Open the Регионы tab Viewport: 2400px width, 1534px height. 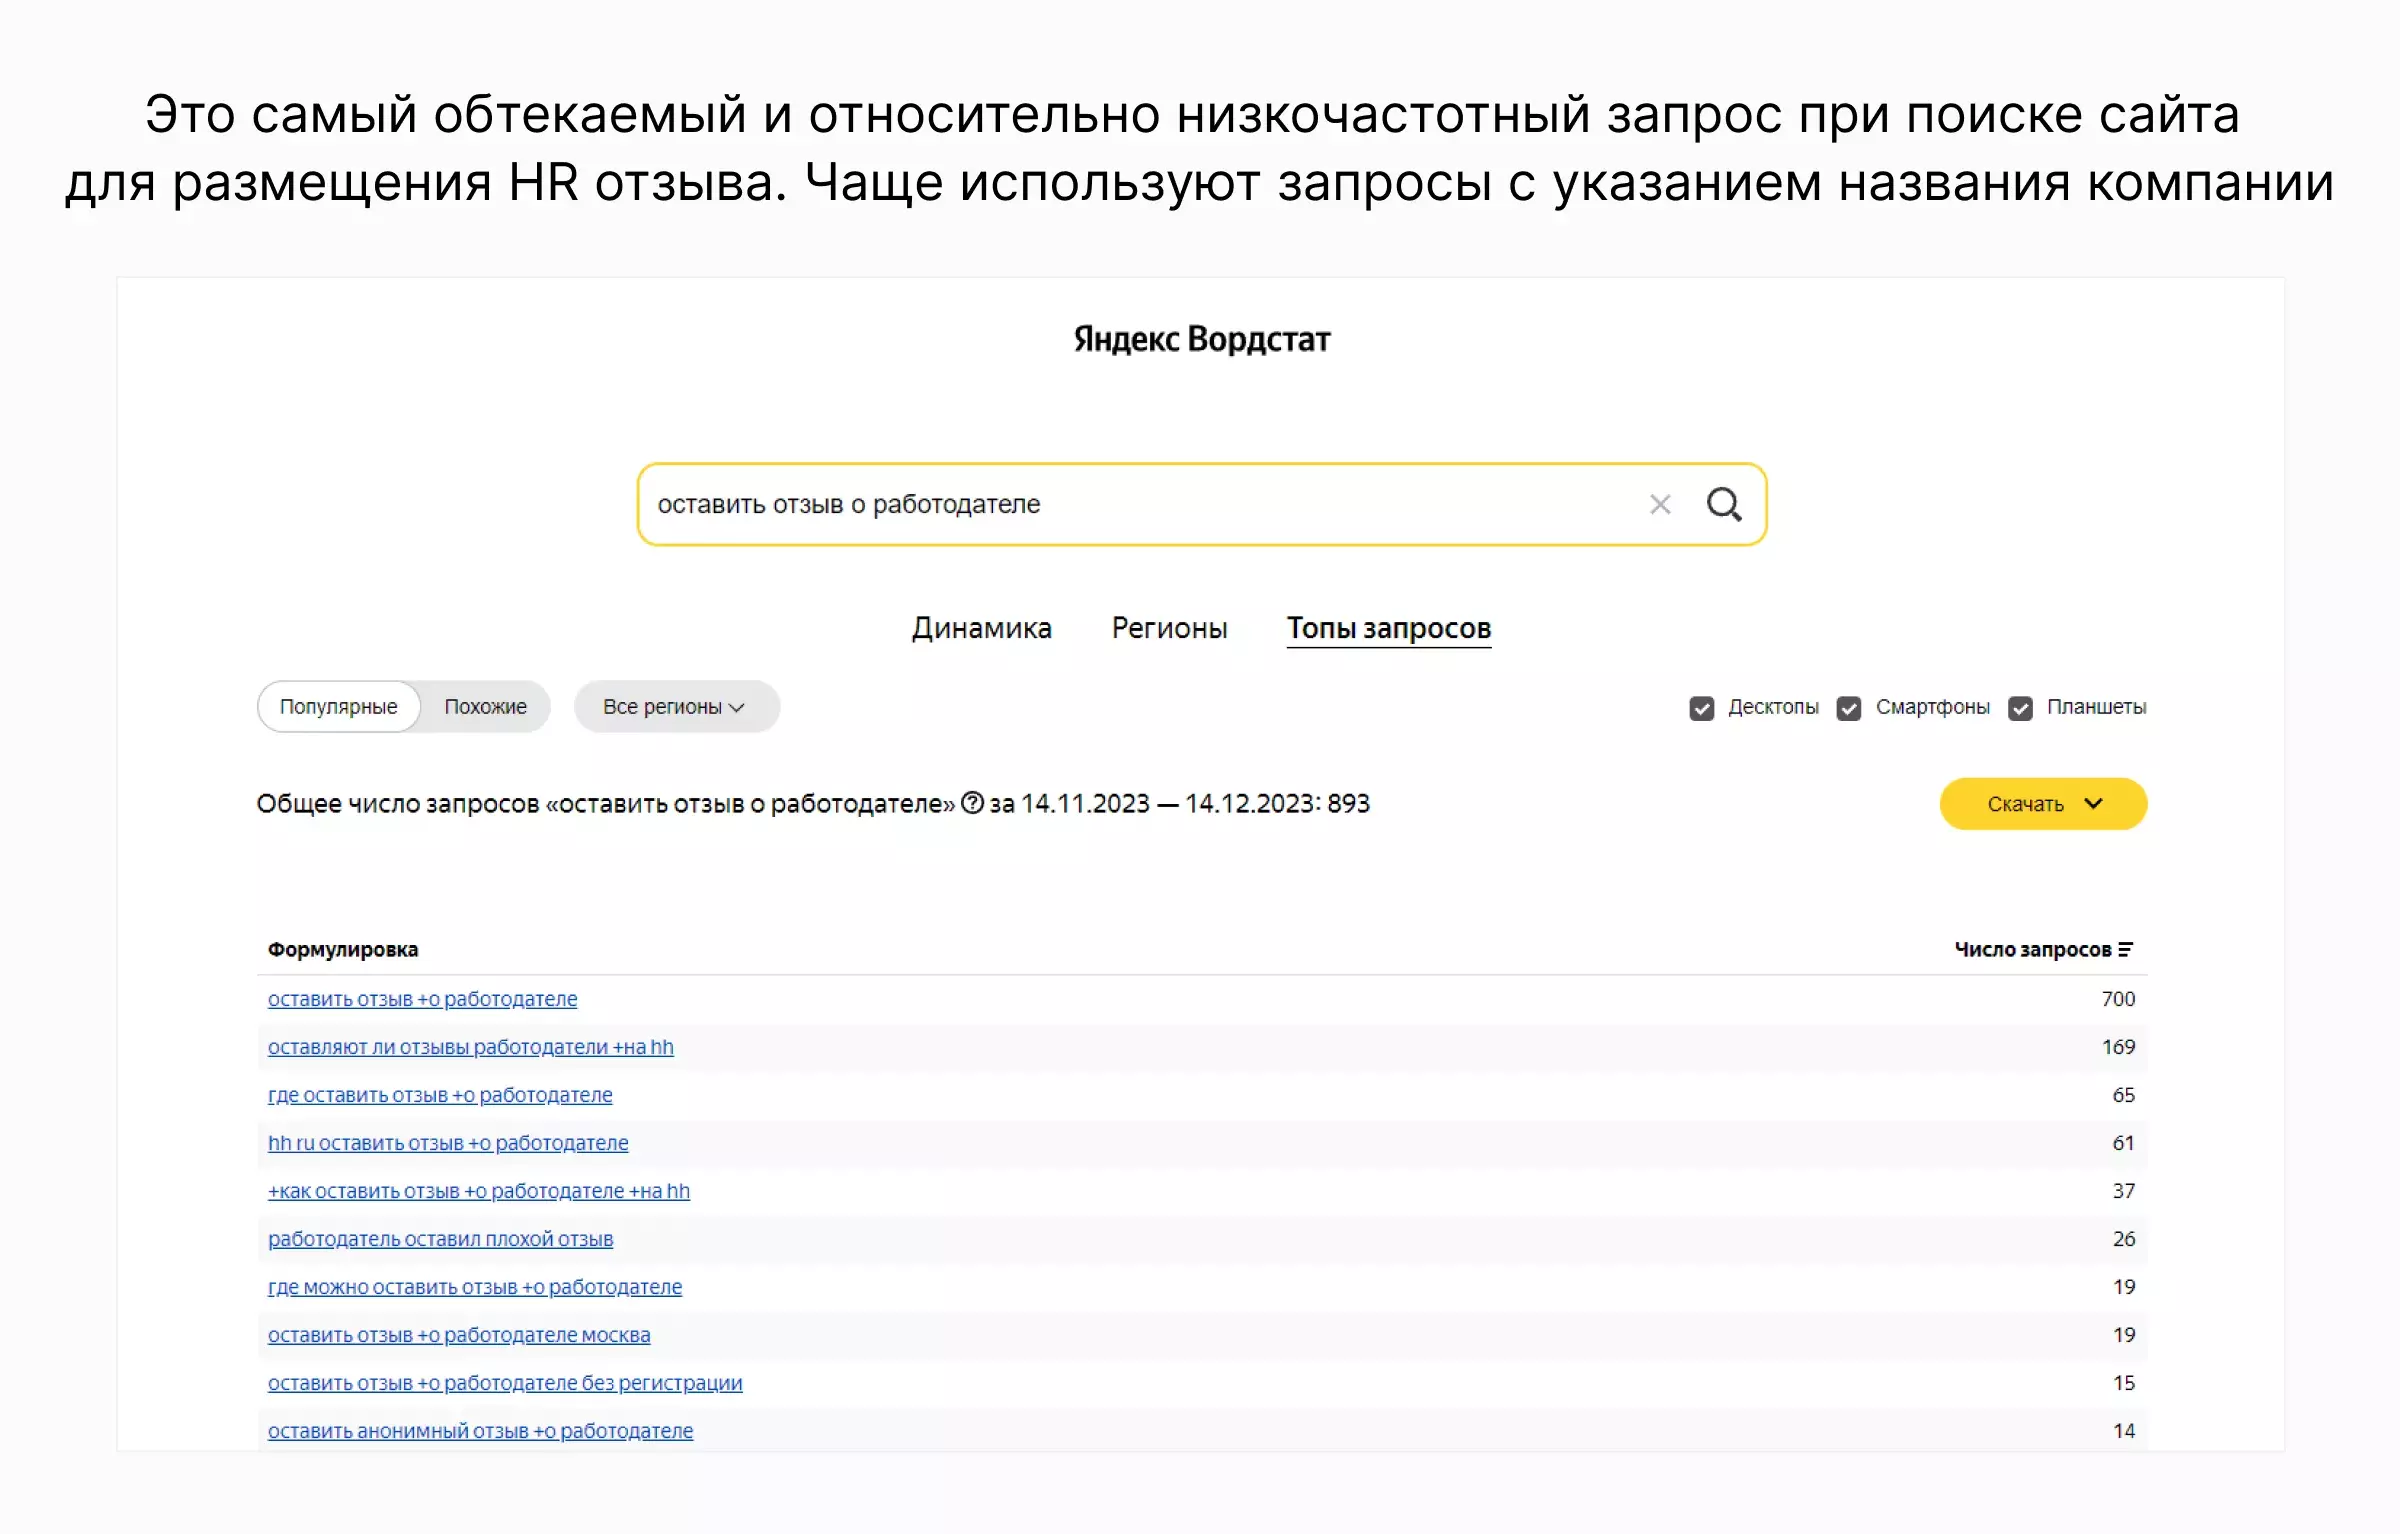tap(1170, 628)
